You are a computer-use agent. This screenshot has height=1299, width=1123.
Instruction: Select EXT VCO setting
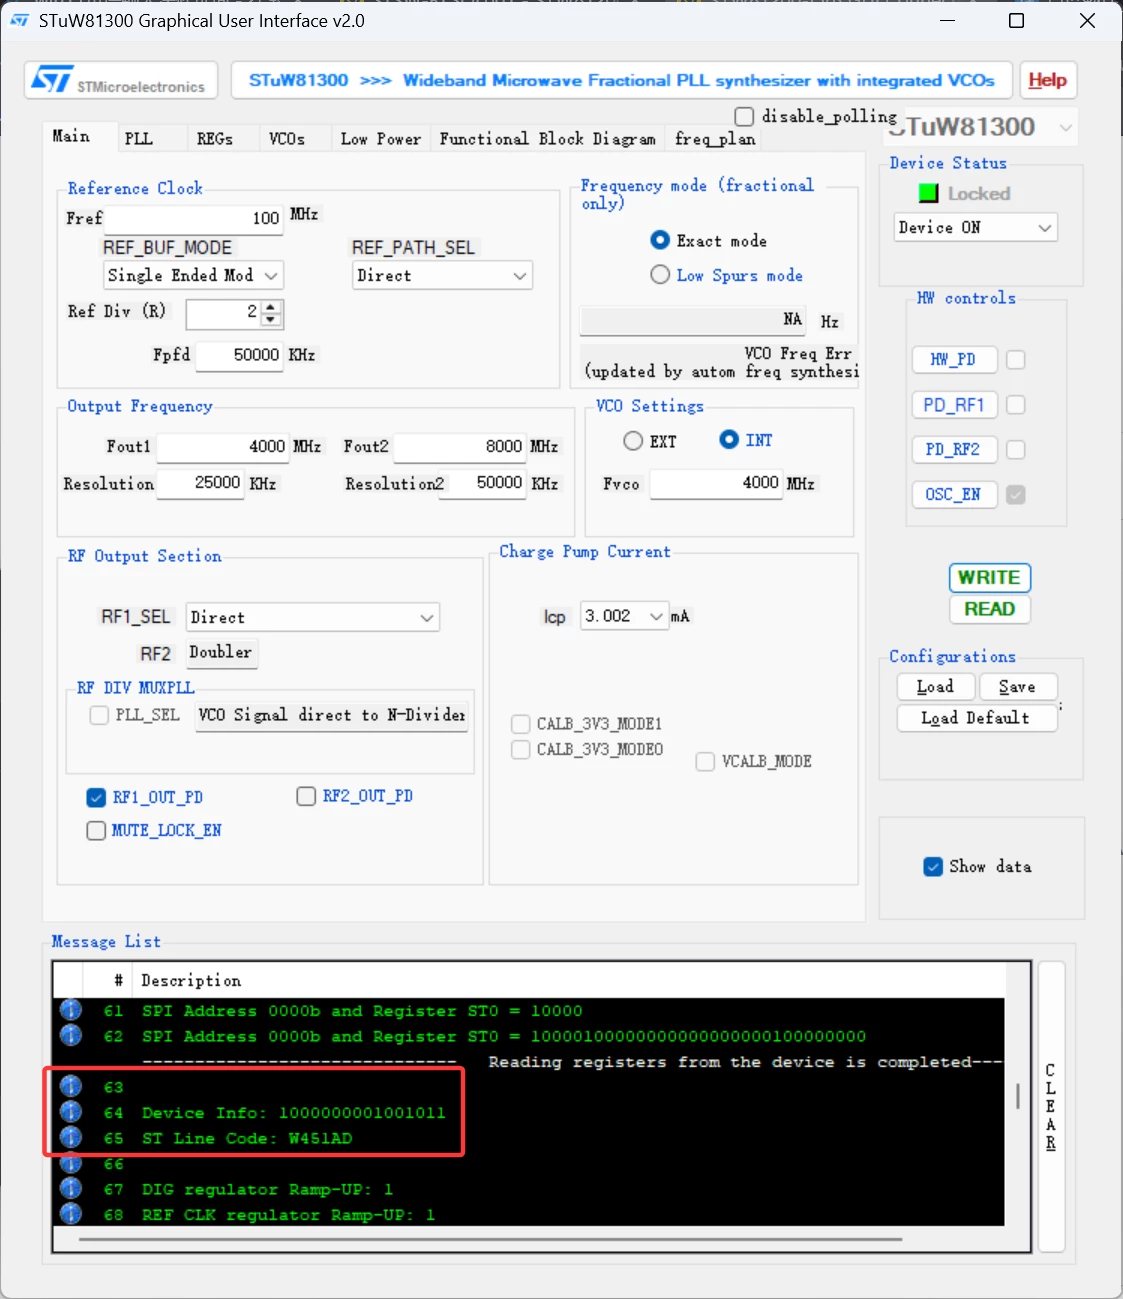[633, 440]
